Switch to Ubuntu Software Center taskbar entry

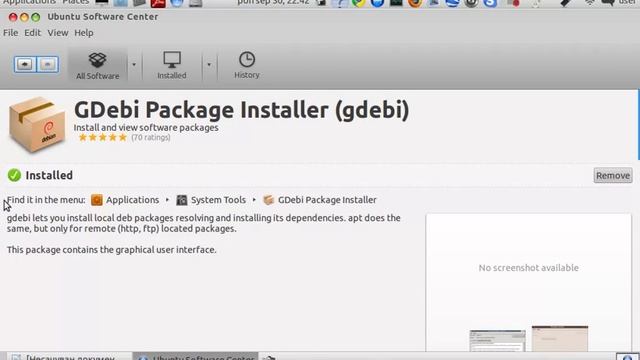tap(196, 356)
